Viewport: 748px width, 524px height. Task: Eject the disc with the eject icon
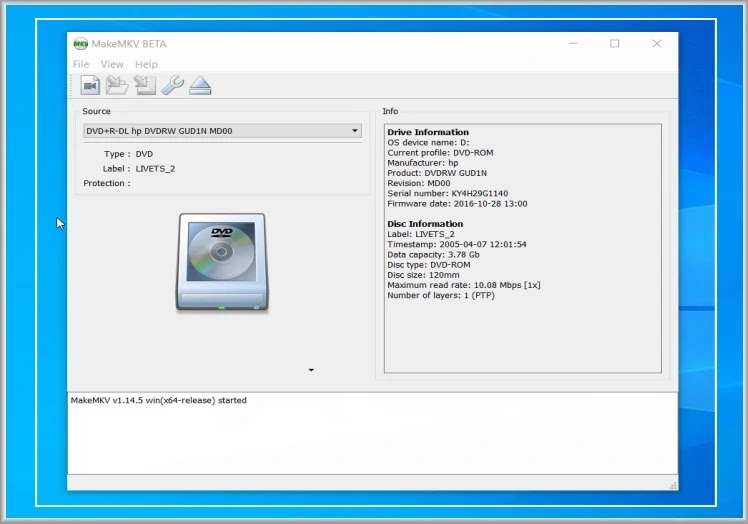[x=200, y=85]
